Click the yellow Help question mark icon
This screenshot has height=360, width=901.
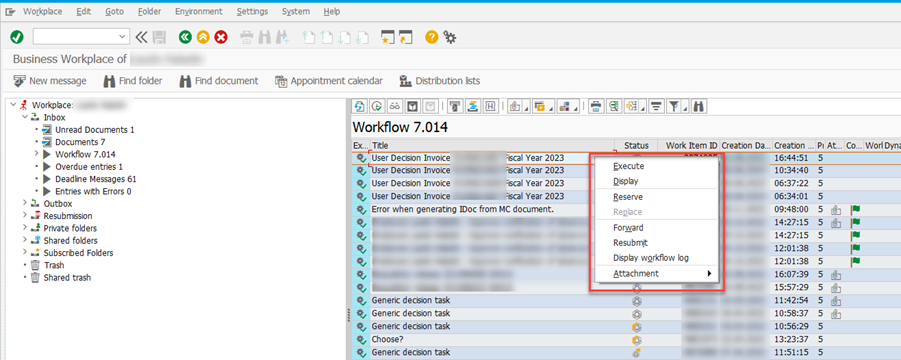click(432, 37)
